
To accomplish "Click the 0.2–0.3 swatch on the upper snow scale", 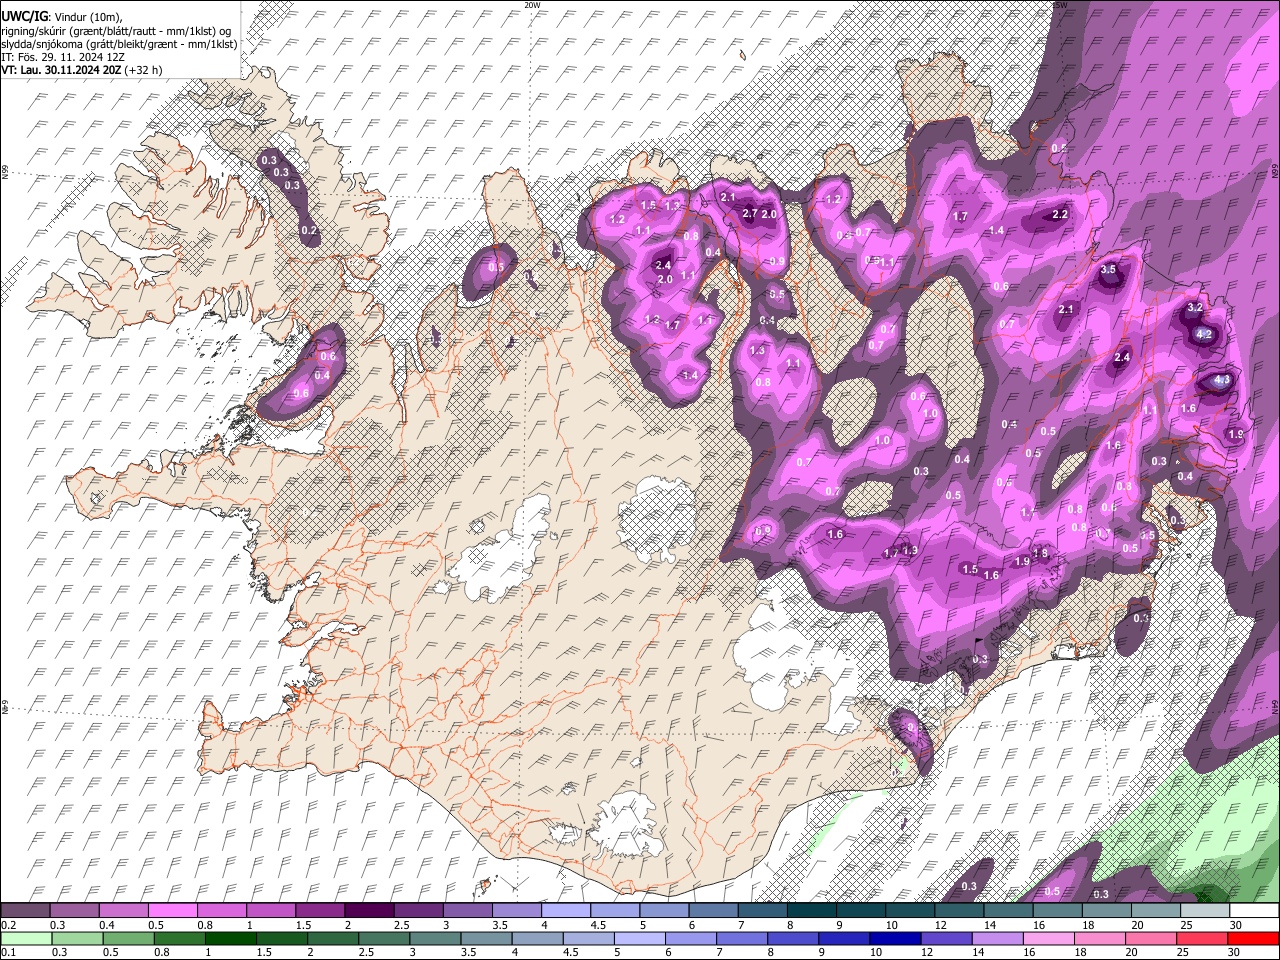I will [26, 911].
